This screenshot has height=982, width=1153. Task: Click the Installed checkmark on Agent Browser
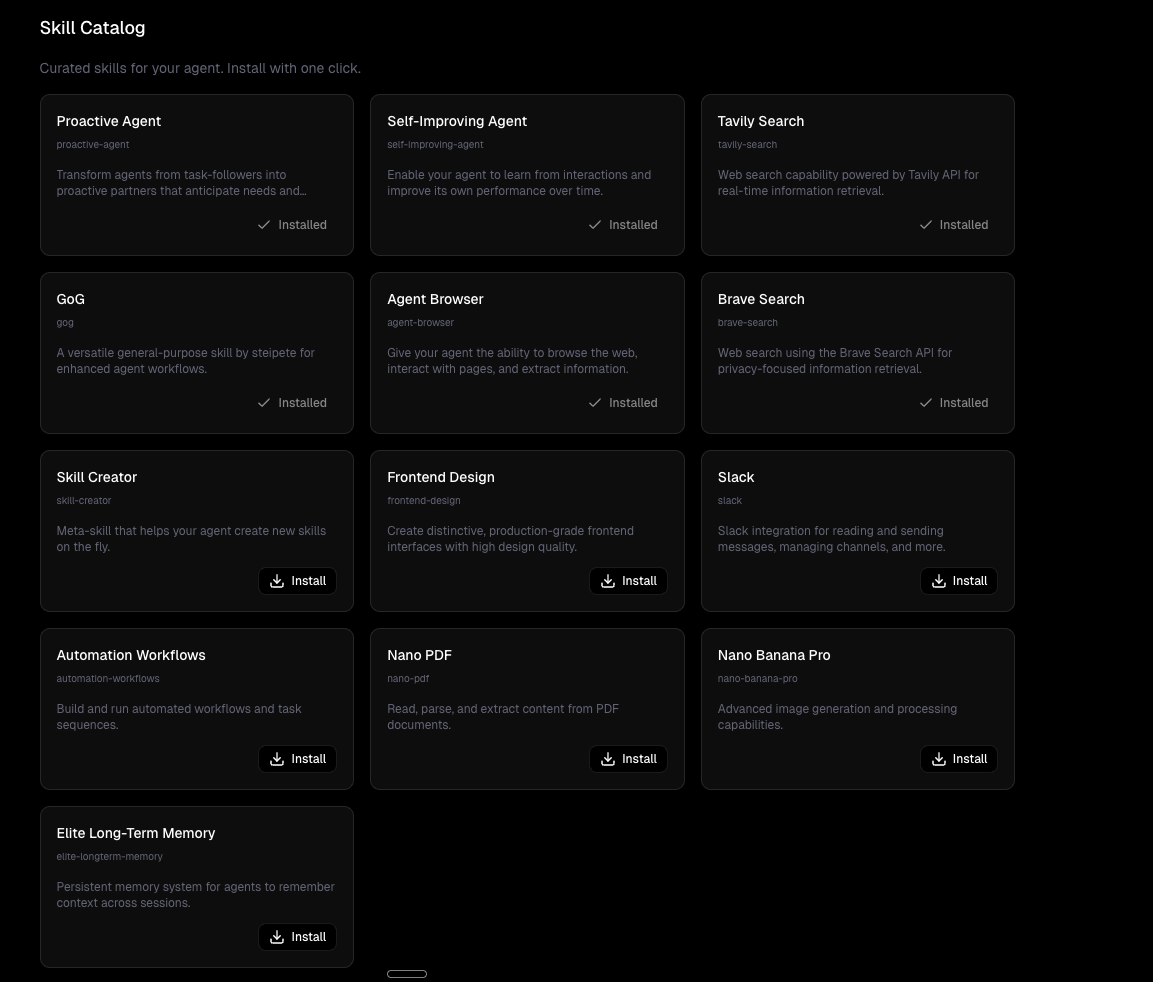click(x=595, y=403)
